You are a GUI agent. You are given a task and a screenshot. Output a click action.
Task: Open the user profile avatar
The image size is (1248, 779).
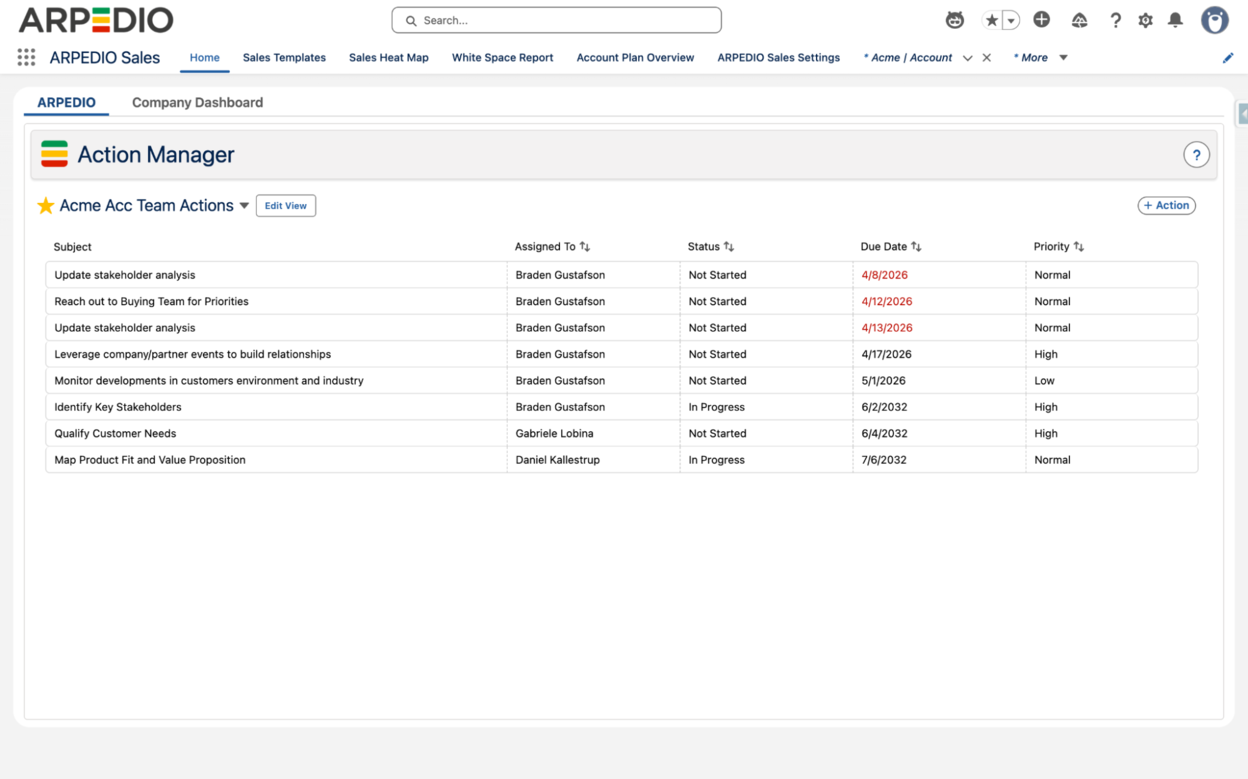[x=1215, y=20]
